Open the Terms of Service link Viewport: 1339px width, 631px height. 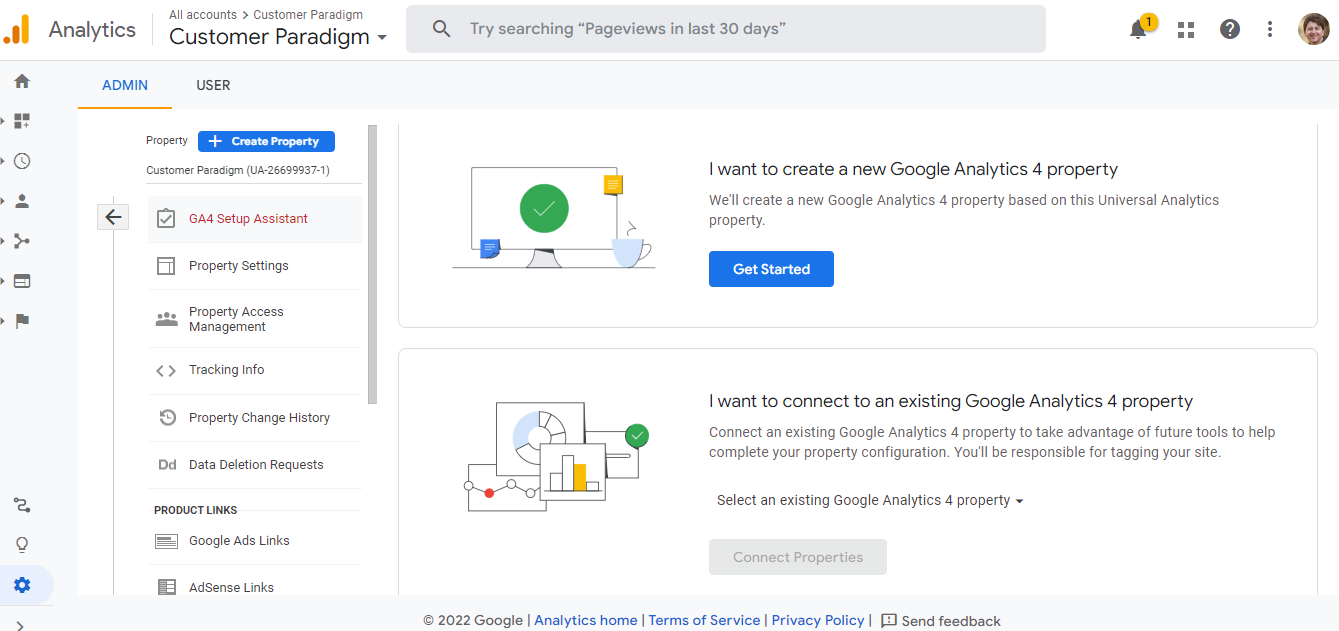click(704, 620)
